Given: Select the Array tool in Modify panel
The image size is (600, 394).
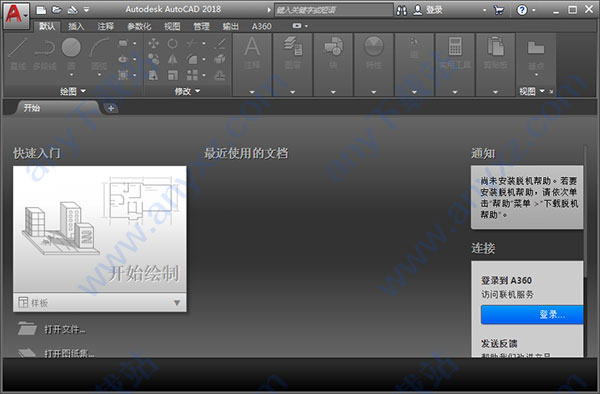Looking at the screenshot, I should tap(192, 75).
